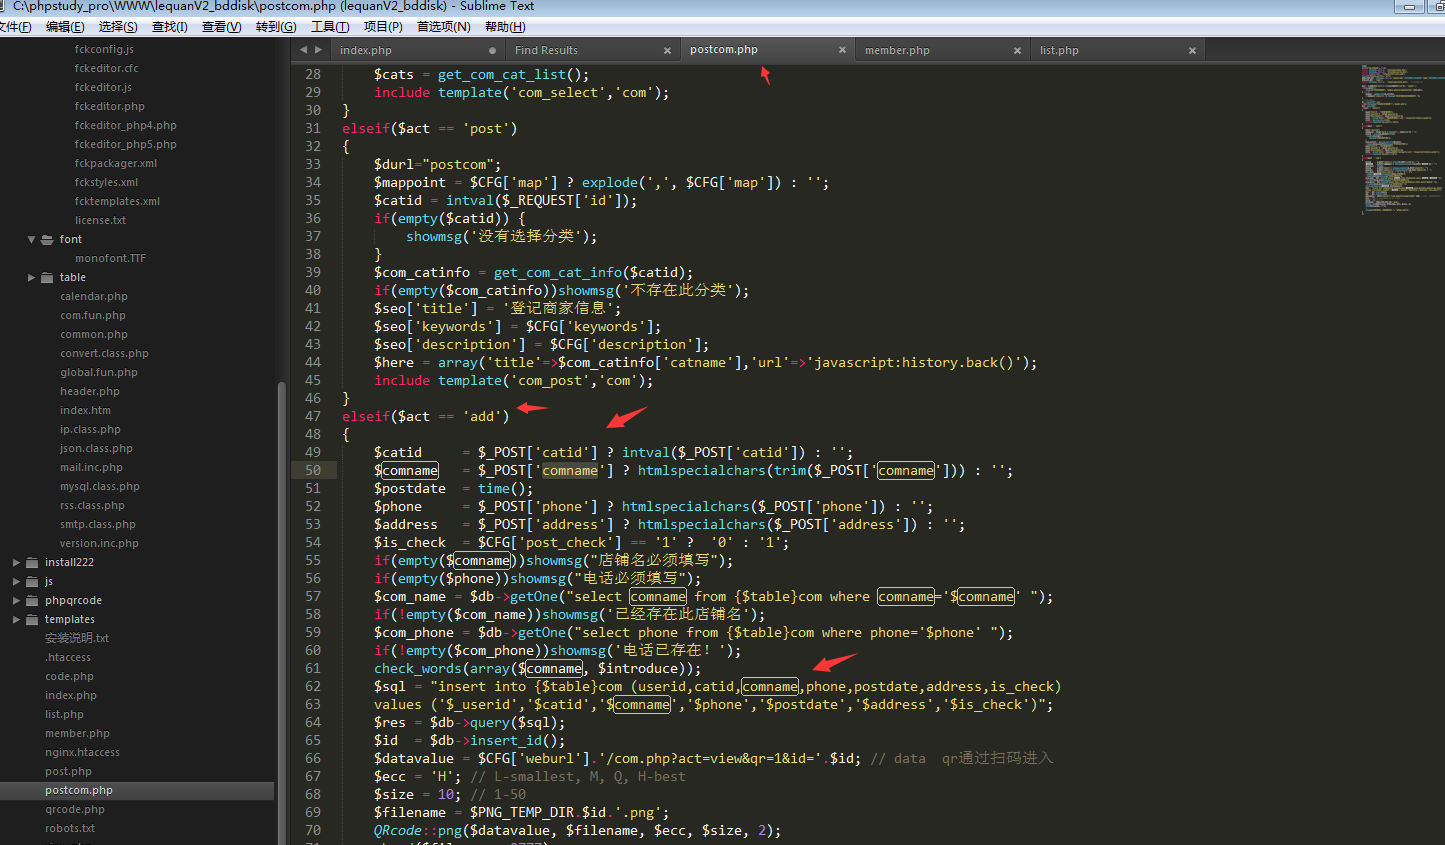This screenshot has height=845, width=1445.
Task: Open com.fun.php in the sidebar
Action: point(93,316)
